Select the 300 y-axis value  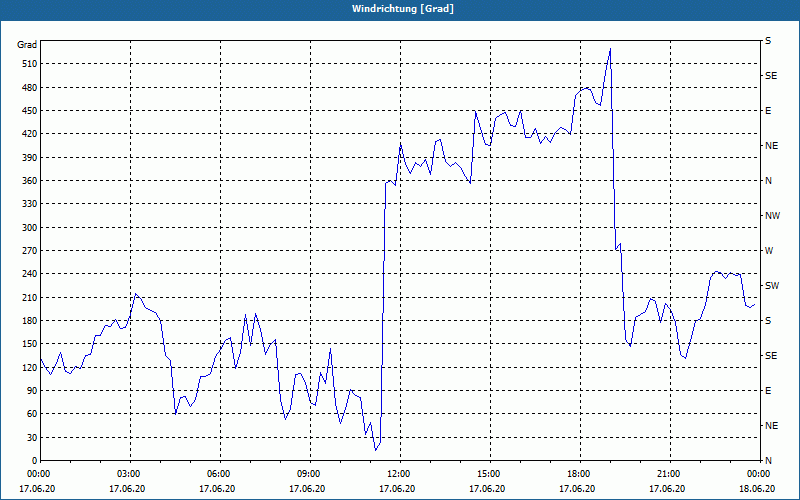(x=30, y=228)
